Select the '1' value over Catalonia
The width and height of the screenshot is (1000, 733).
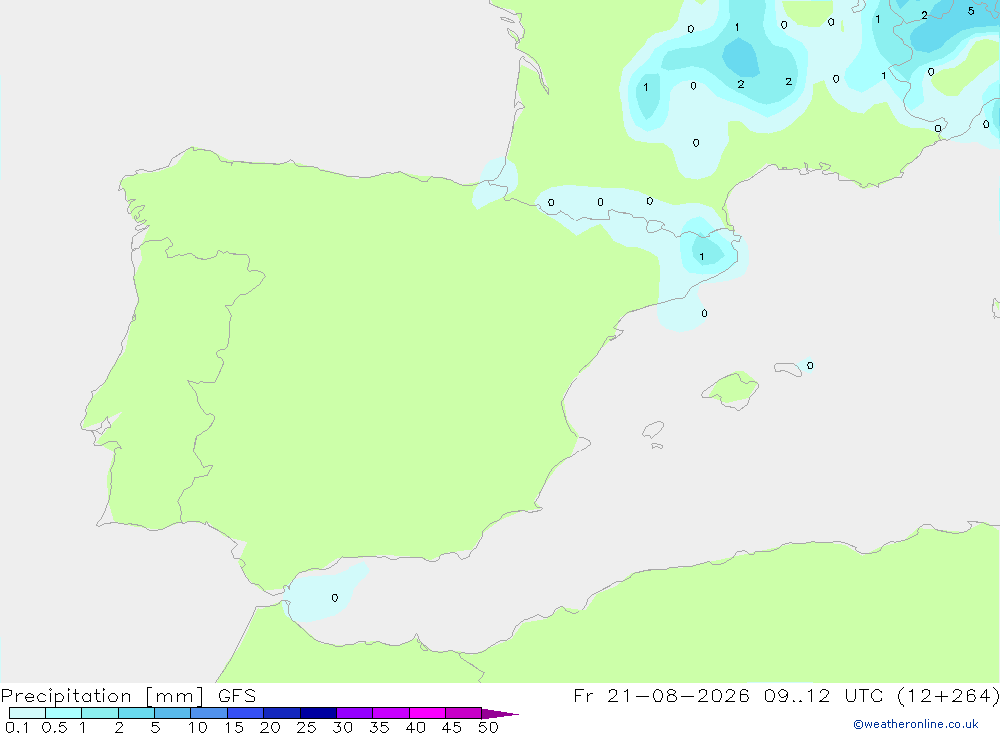pos(702,256)
